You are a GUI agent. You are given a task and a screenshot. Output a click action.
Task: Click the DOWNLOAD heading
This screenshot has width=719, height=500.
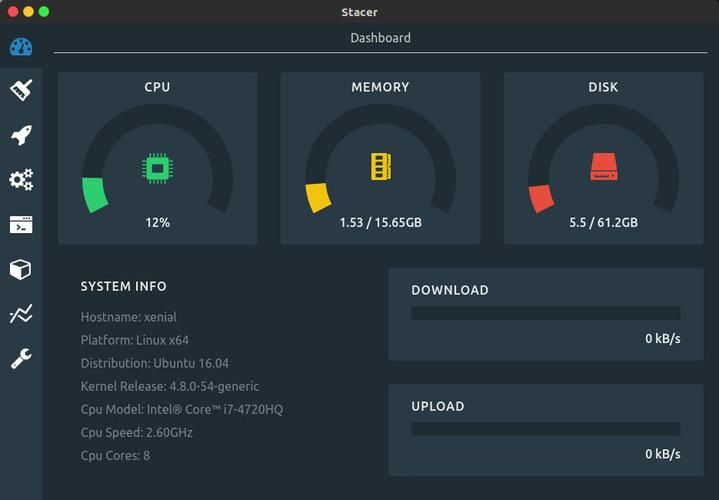(450, 290)
